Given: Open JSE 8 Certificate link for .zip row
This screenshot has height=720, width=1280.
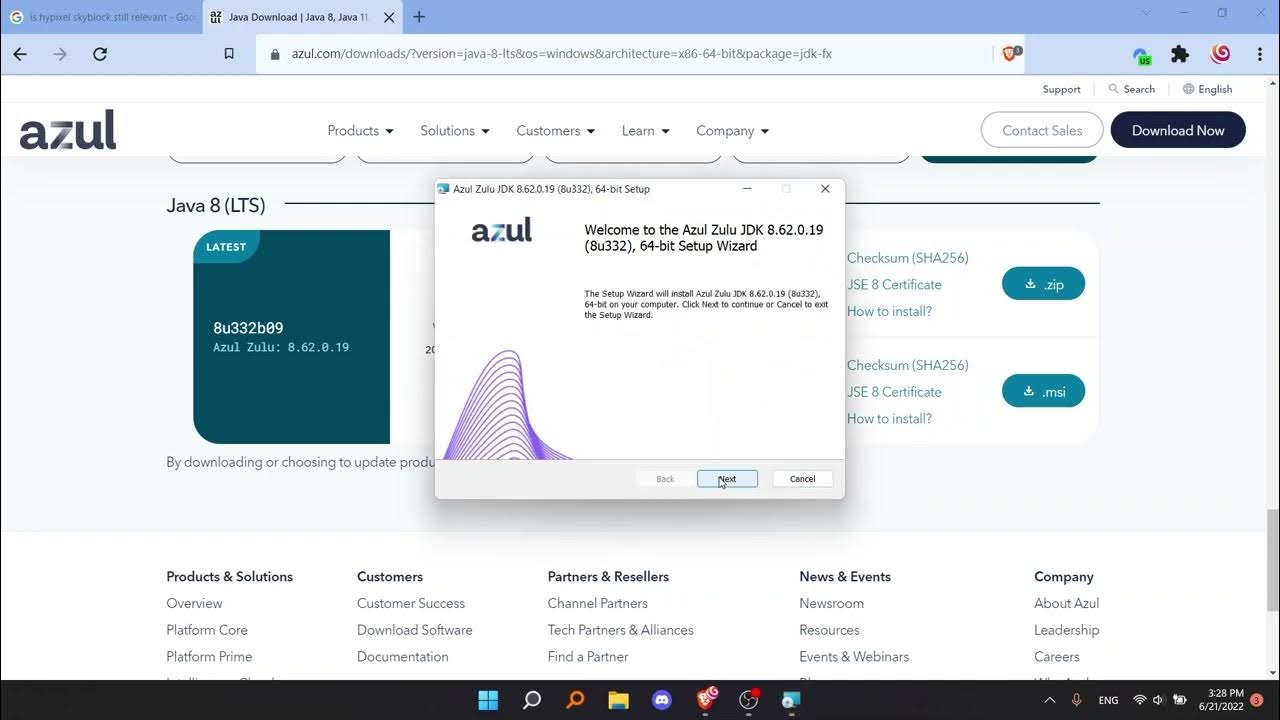Looking at the screenshot, I should [x=894, y=285].
